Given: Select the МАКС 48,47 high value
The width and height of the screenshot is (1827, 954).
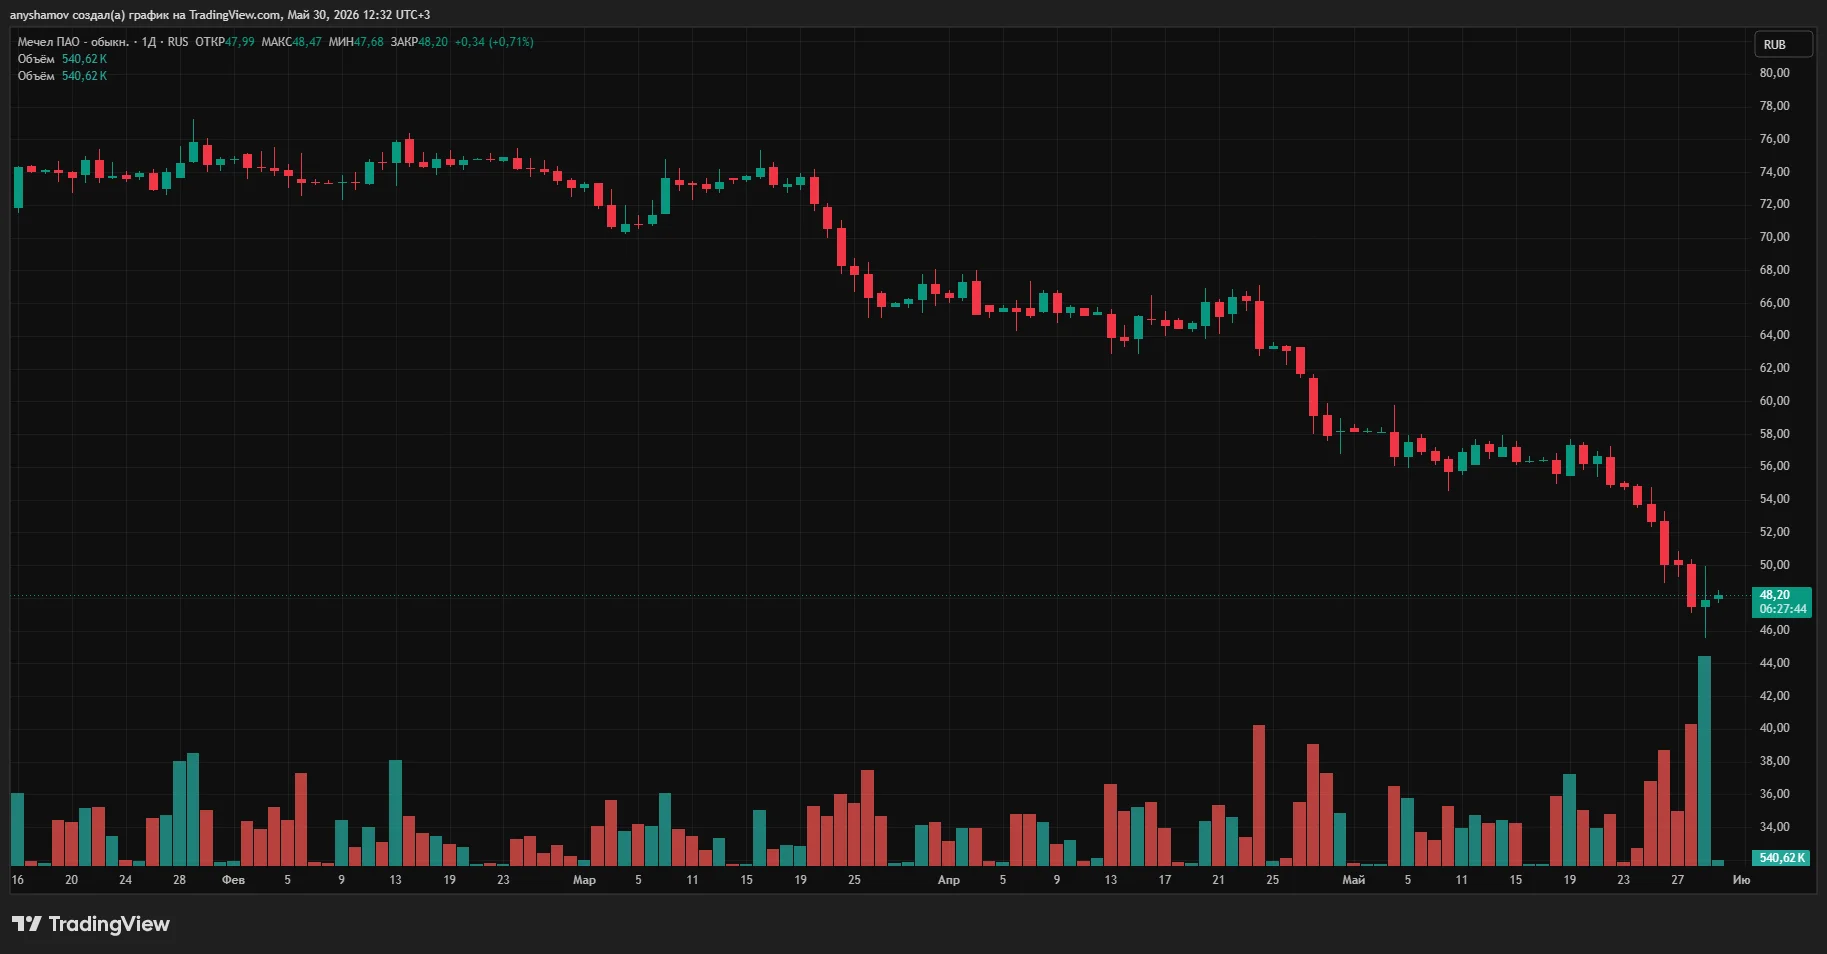Looking at the screenshot, I should point(292,42).
